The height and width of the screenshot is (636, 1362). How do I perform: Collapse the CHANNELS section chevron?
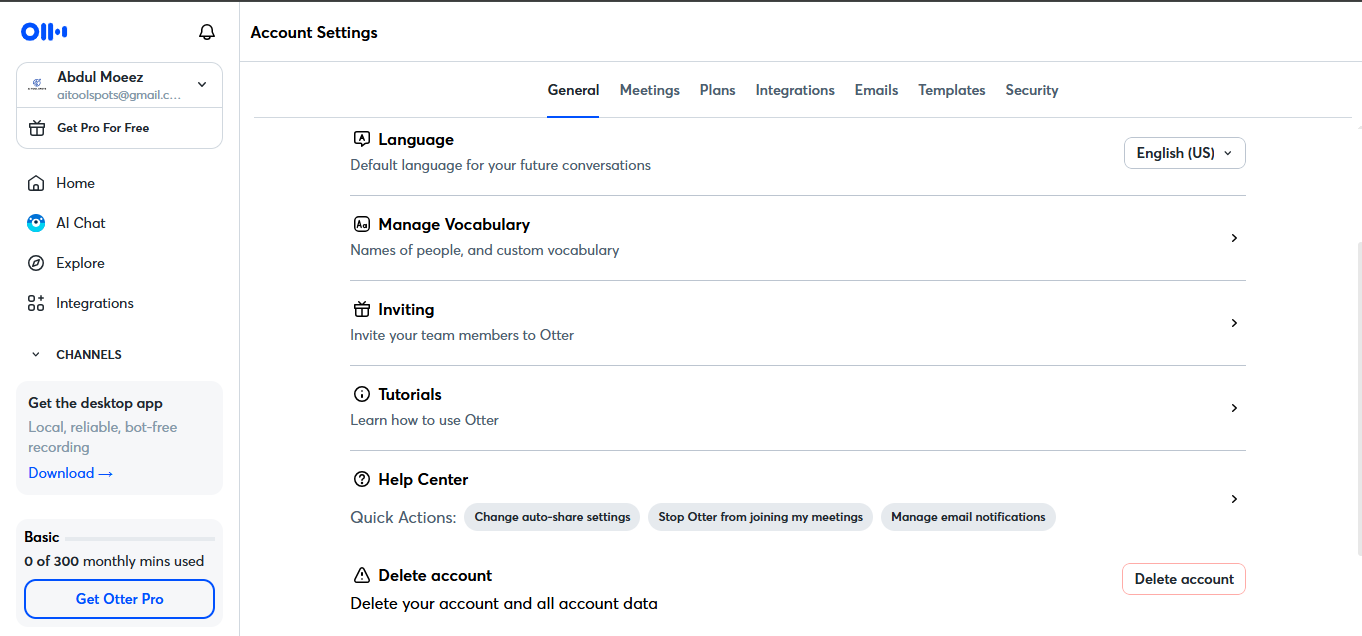pyautogui.click(x=36, y=355)
